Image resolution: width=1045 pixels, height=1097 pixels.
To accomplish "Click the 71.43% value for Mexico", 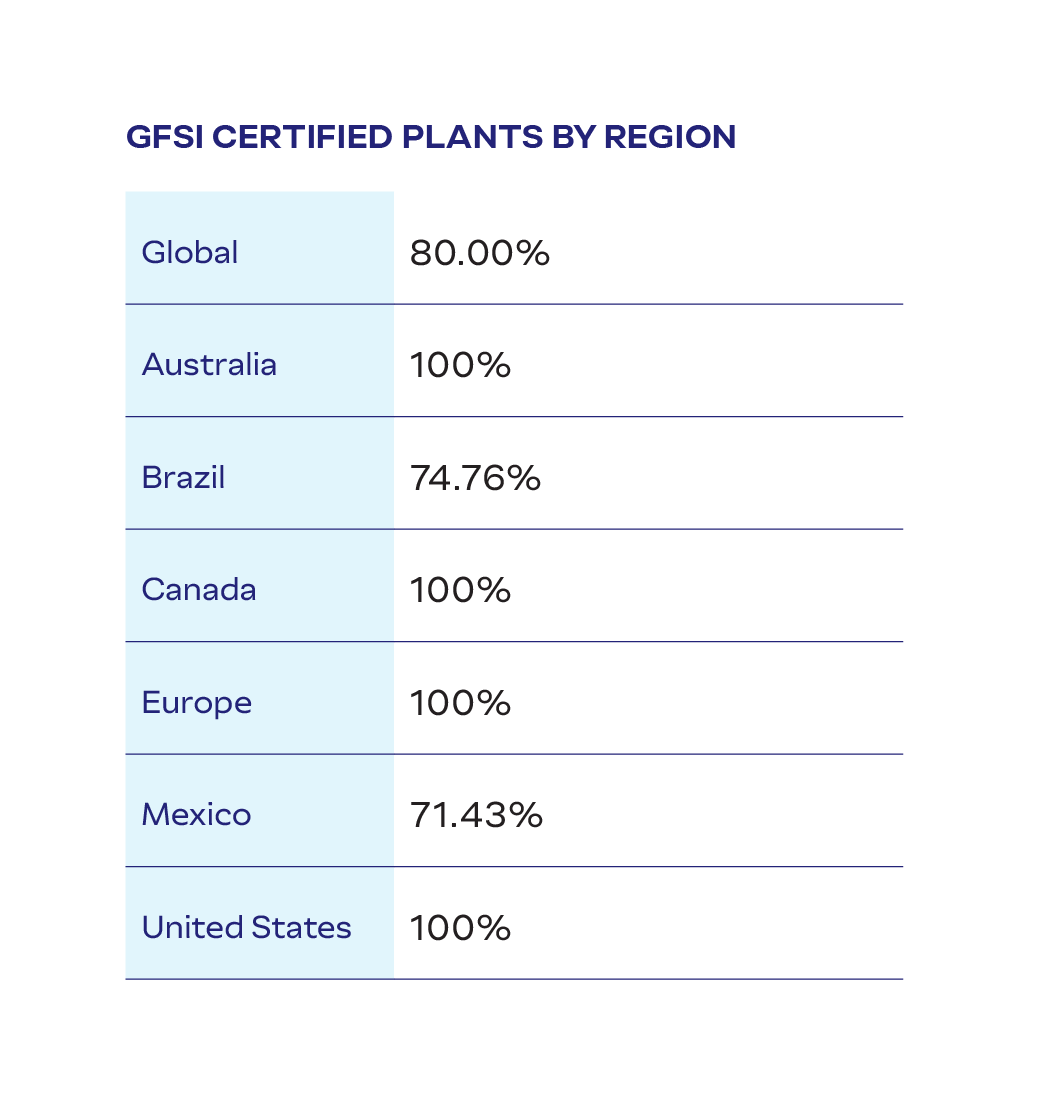I will [x=476, y=815].
